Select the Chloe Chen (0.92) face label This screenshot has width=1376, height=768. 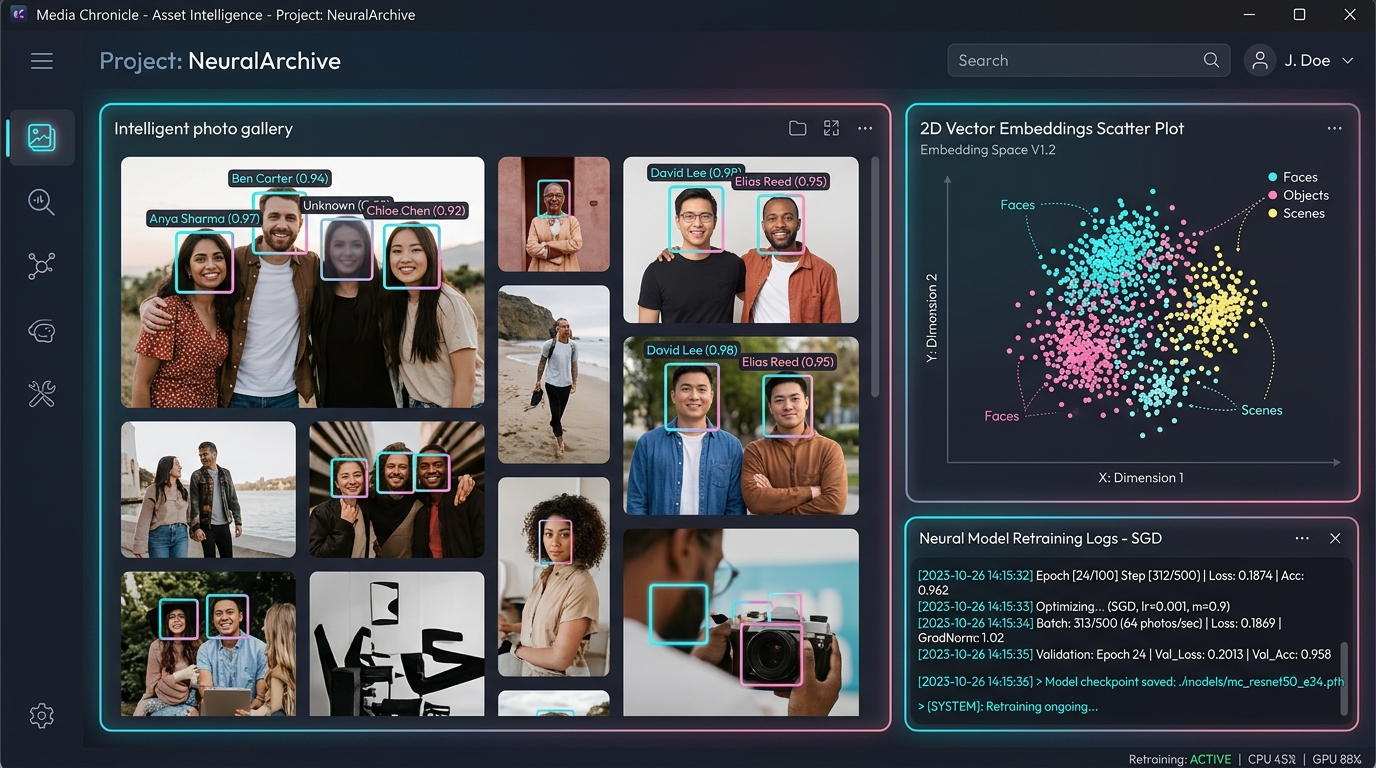416,211
